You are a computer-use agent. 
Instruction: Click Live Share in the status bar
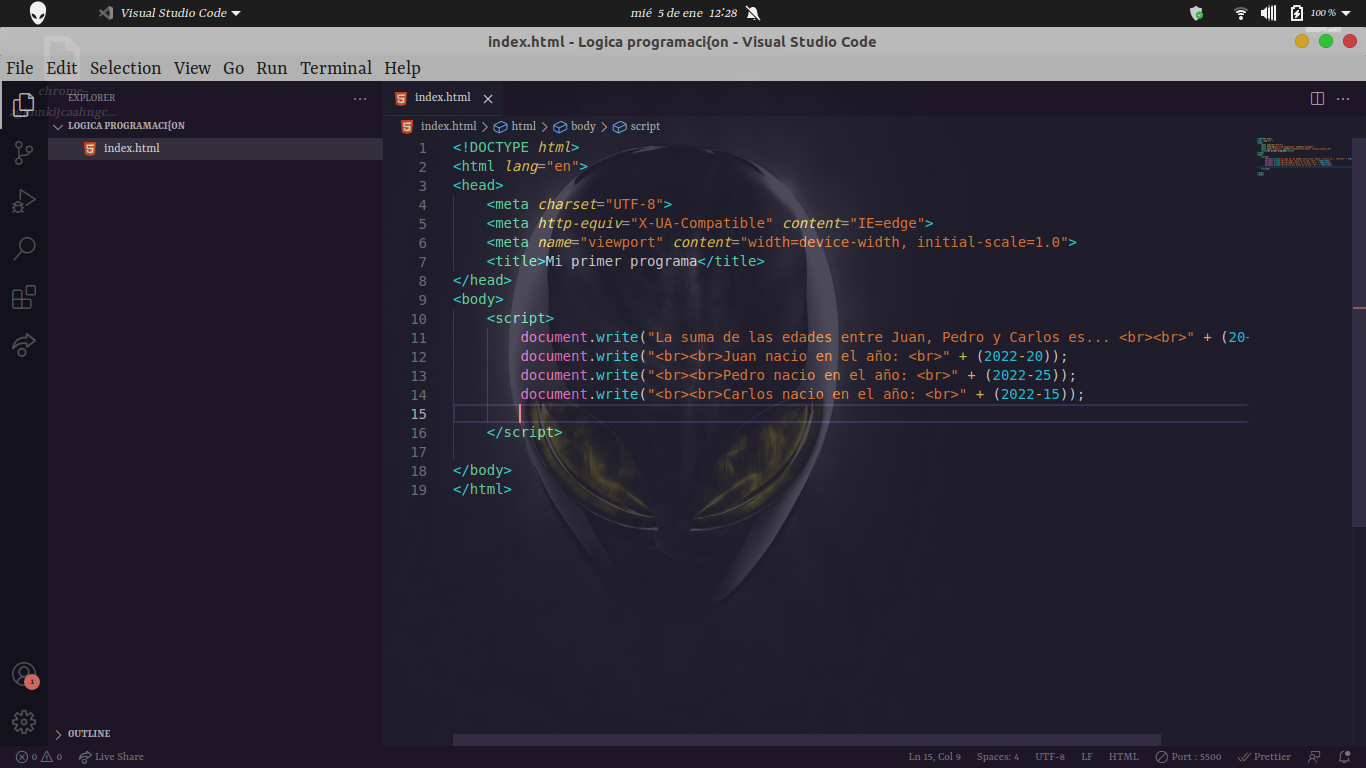[111, 757]
